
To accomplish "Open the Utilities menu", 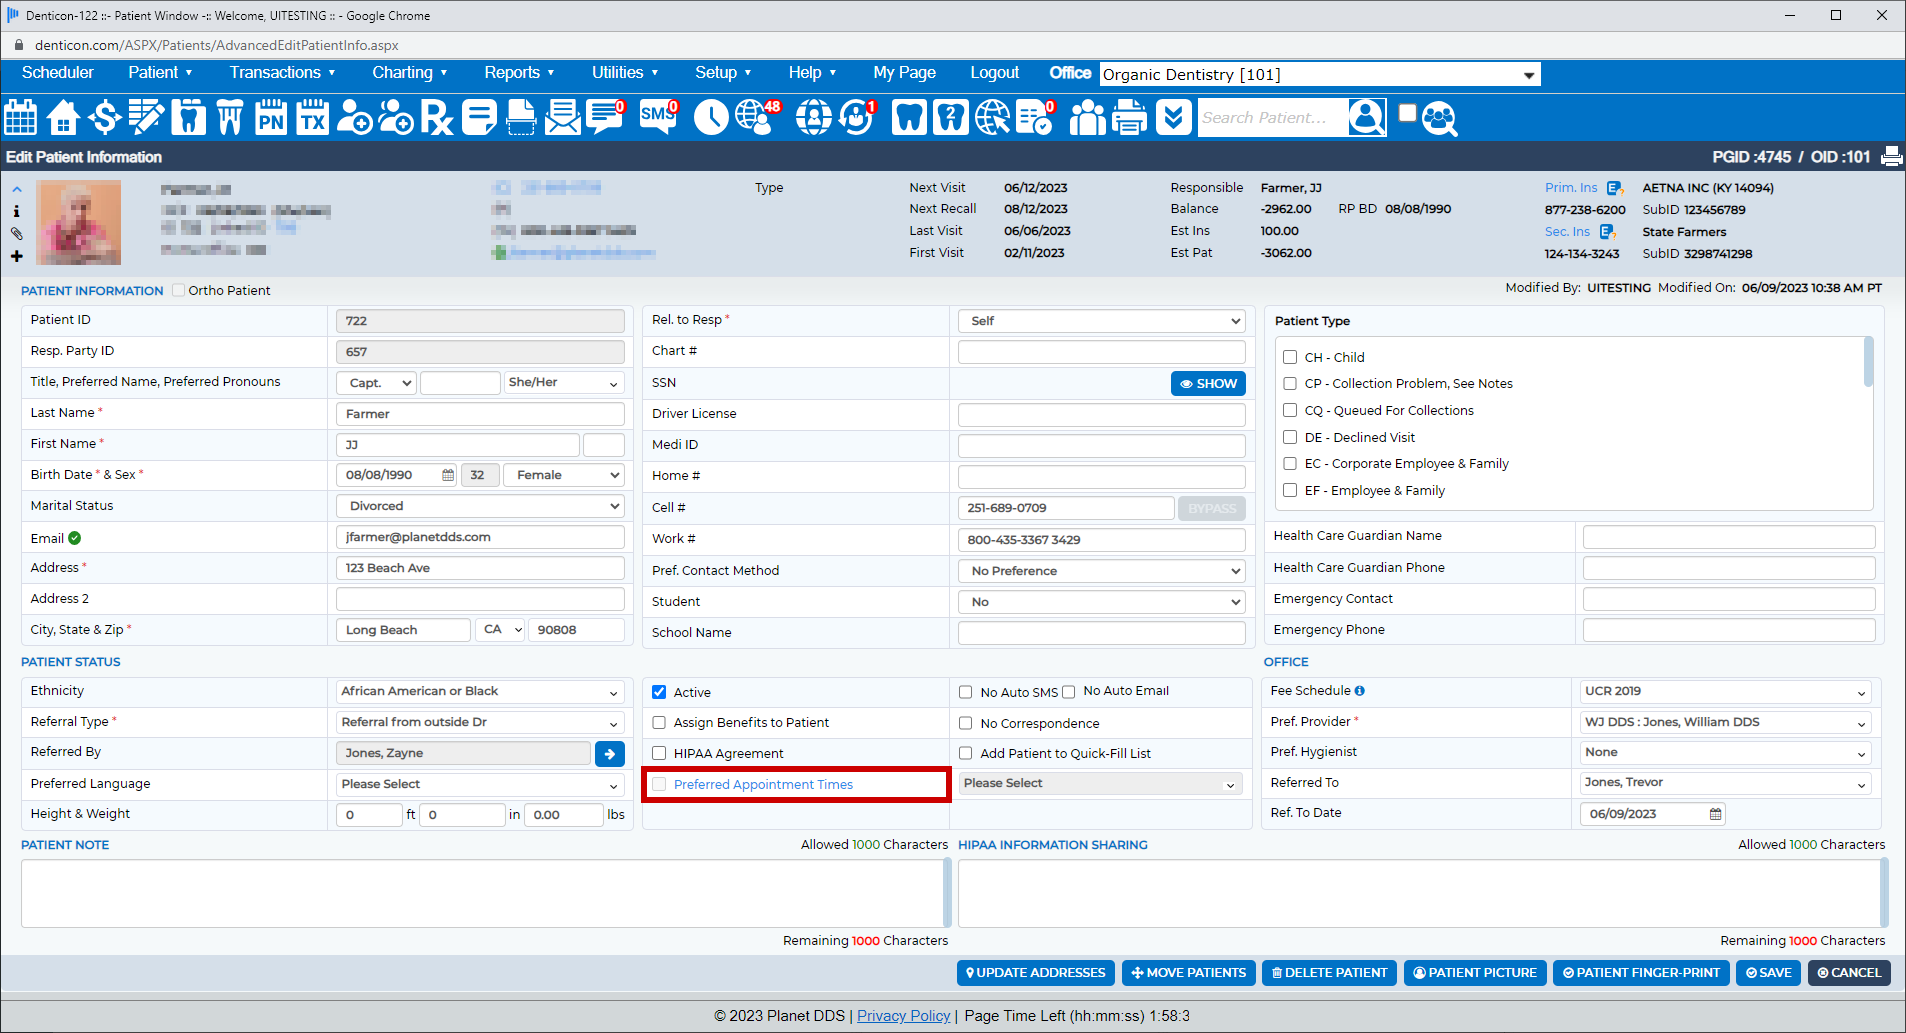I will pyautogui.click(x=625, y=72).
